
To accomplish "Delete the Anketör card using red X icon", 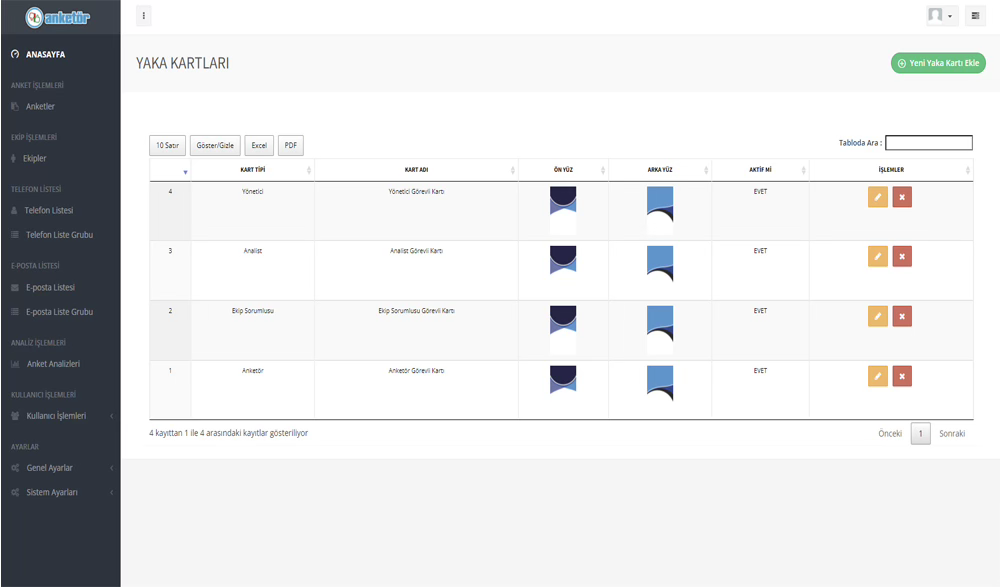I will coord(902,377).
